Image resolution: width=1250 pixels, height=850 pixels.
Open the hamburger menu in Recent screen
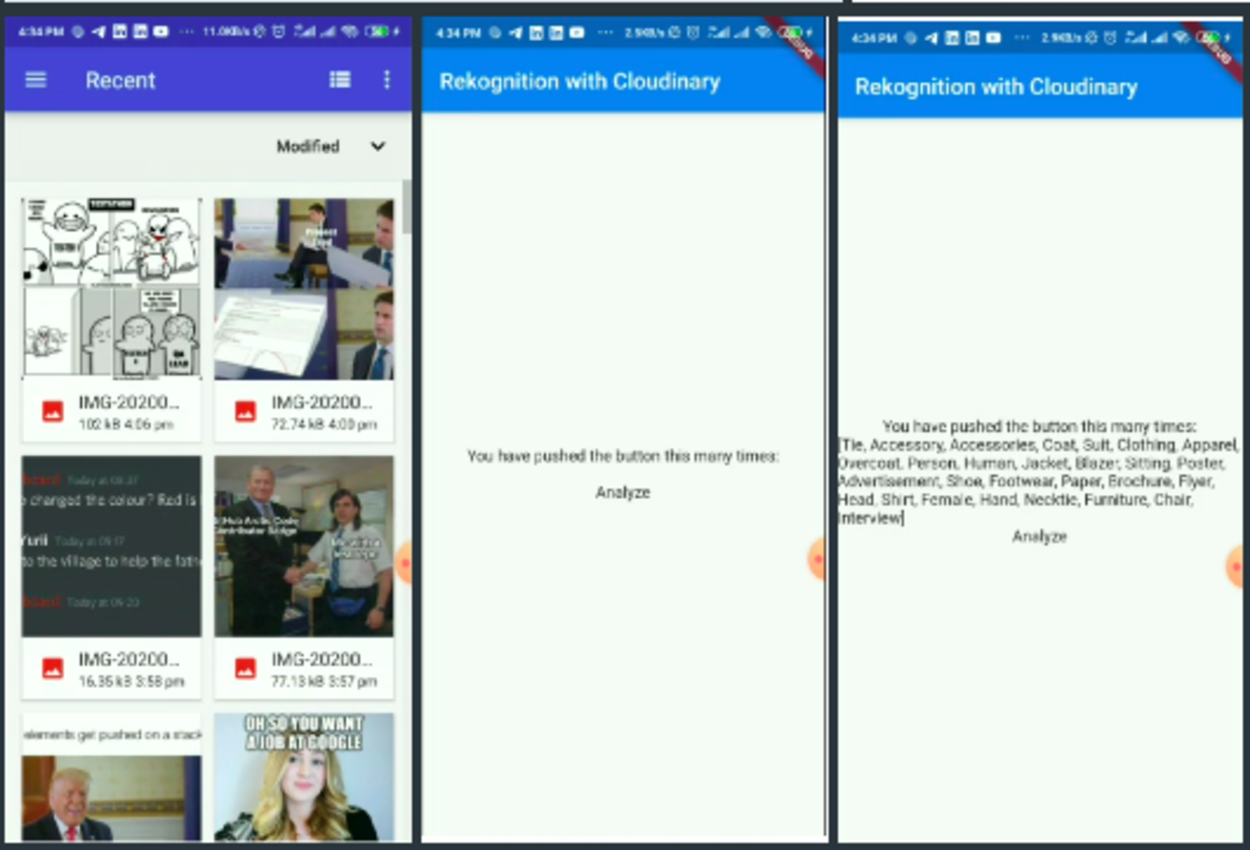[x=36, y=80]
